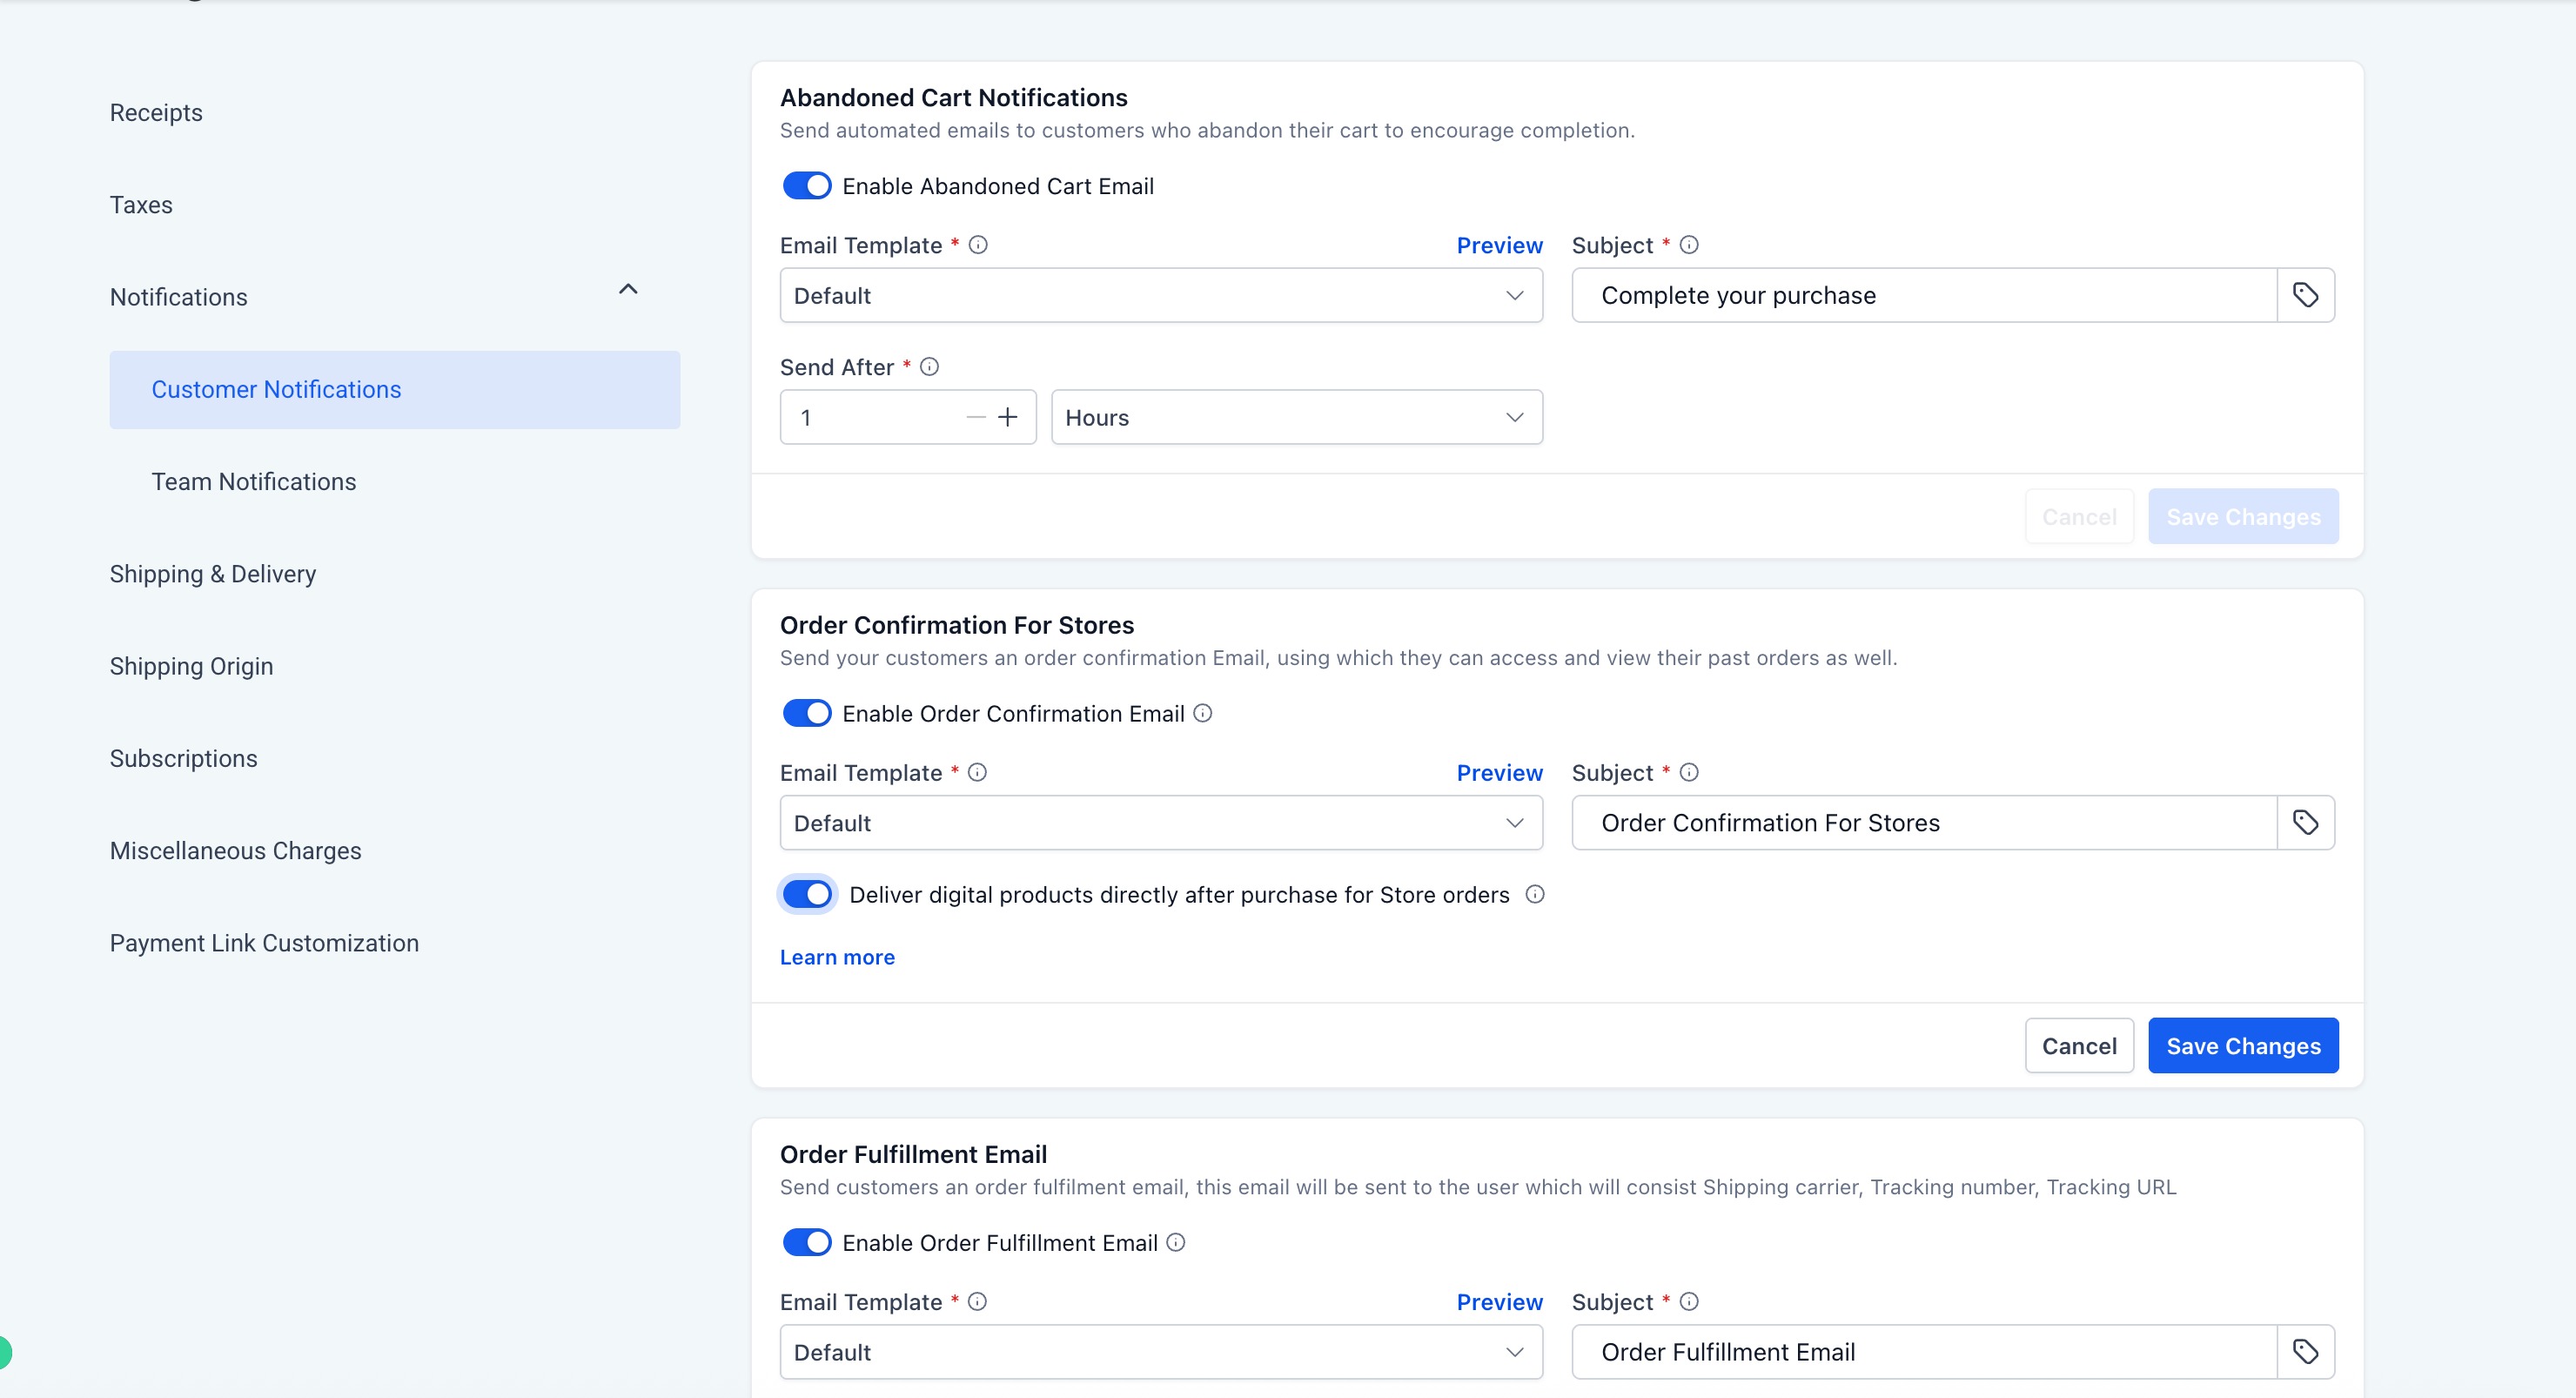This screenshot has height=1398, width=2576.
Task: Toggle Deliver digital products directly after purchase
Action: (x=806, y=894)
